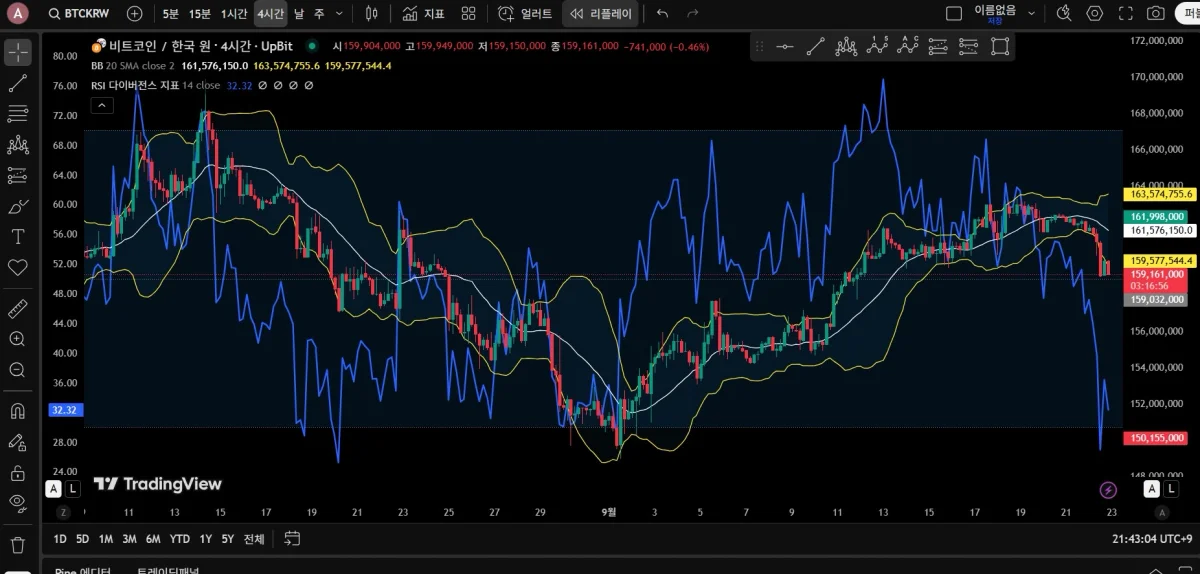Toggle lock all drawings
Image resolution: width=1200 pixels, height=574 pixels.
tap(17, 473)
